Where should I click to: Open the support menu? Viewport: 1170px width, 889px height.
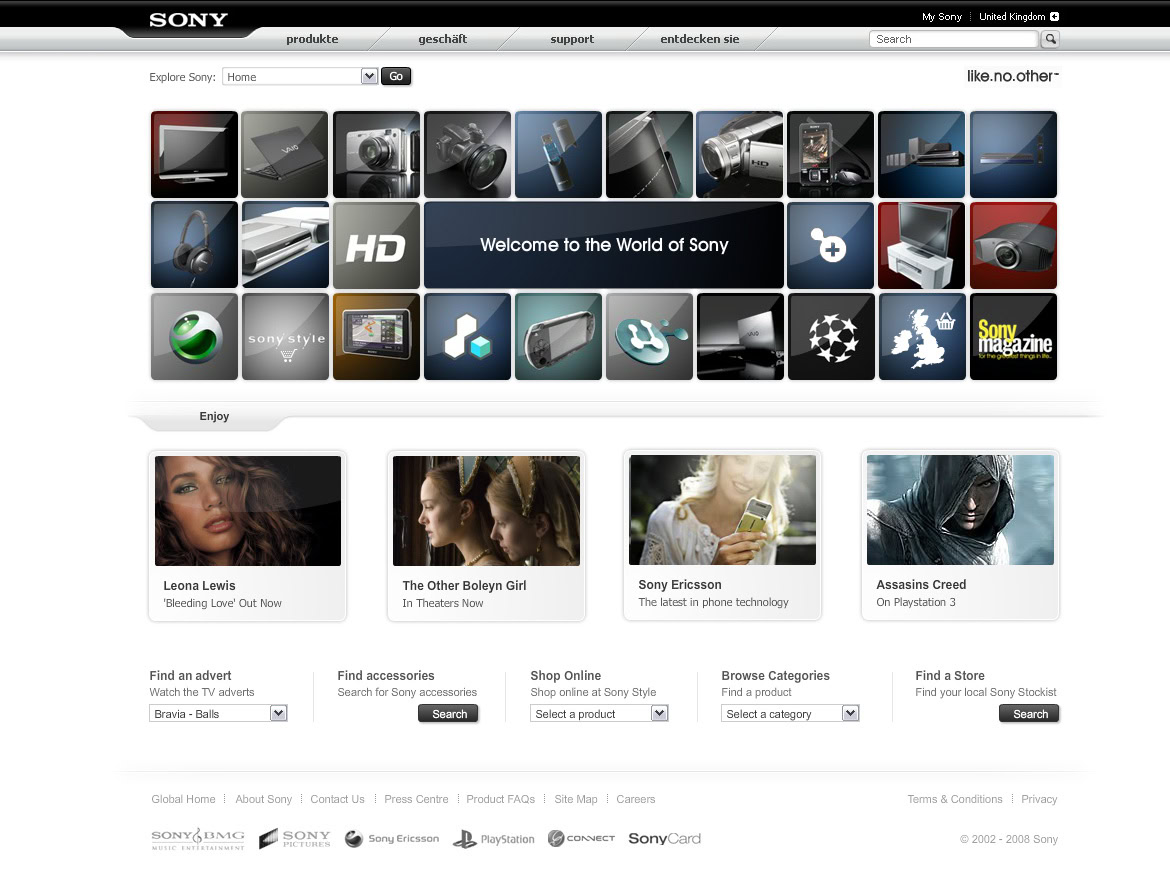pyautogui.click(x=572, y=39)
